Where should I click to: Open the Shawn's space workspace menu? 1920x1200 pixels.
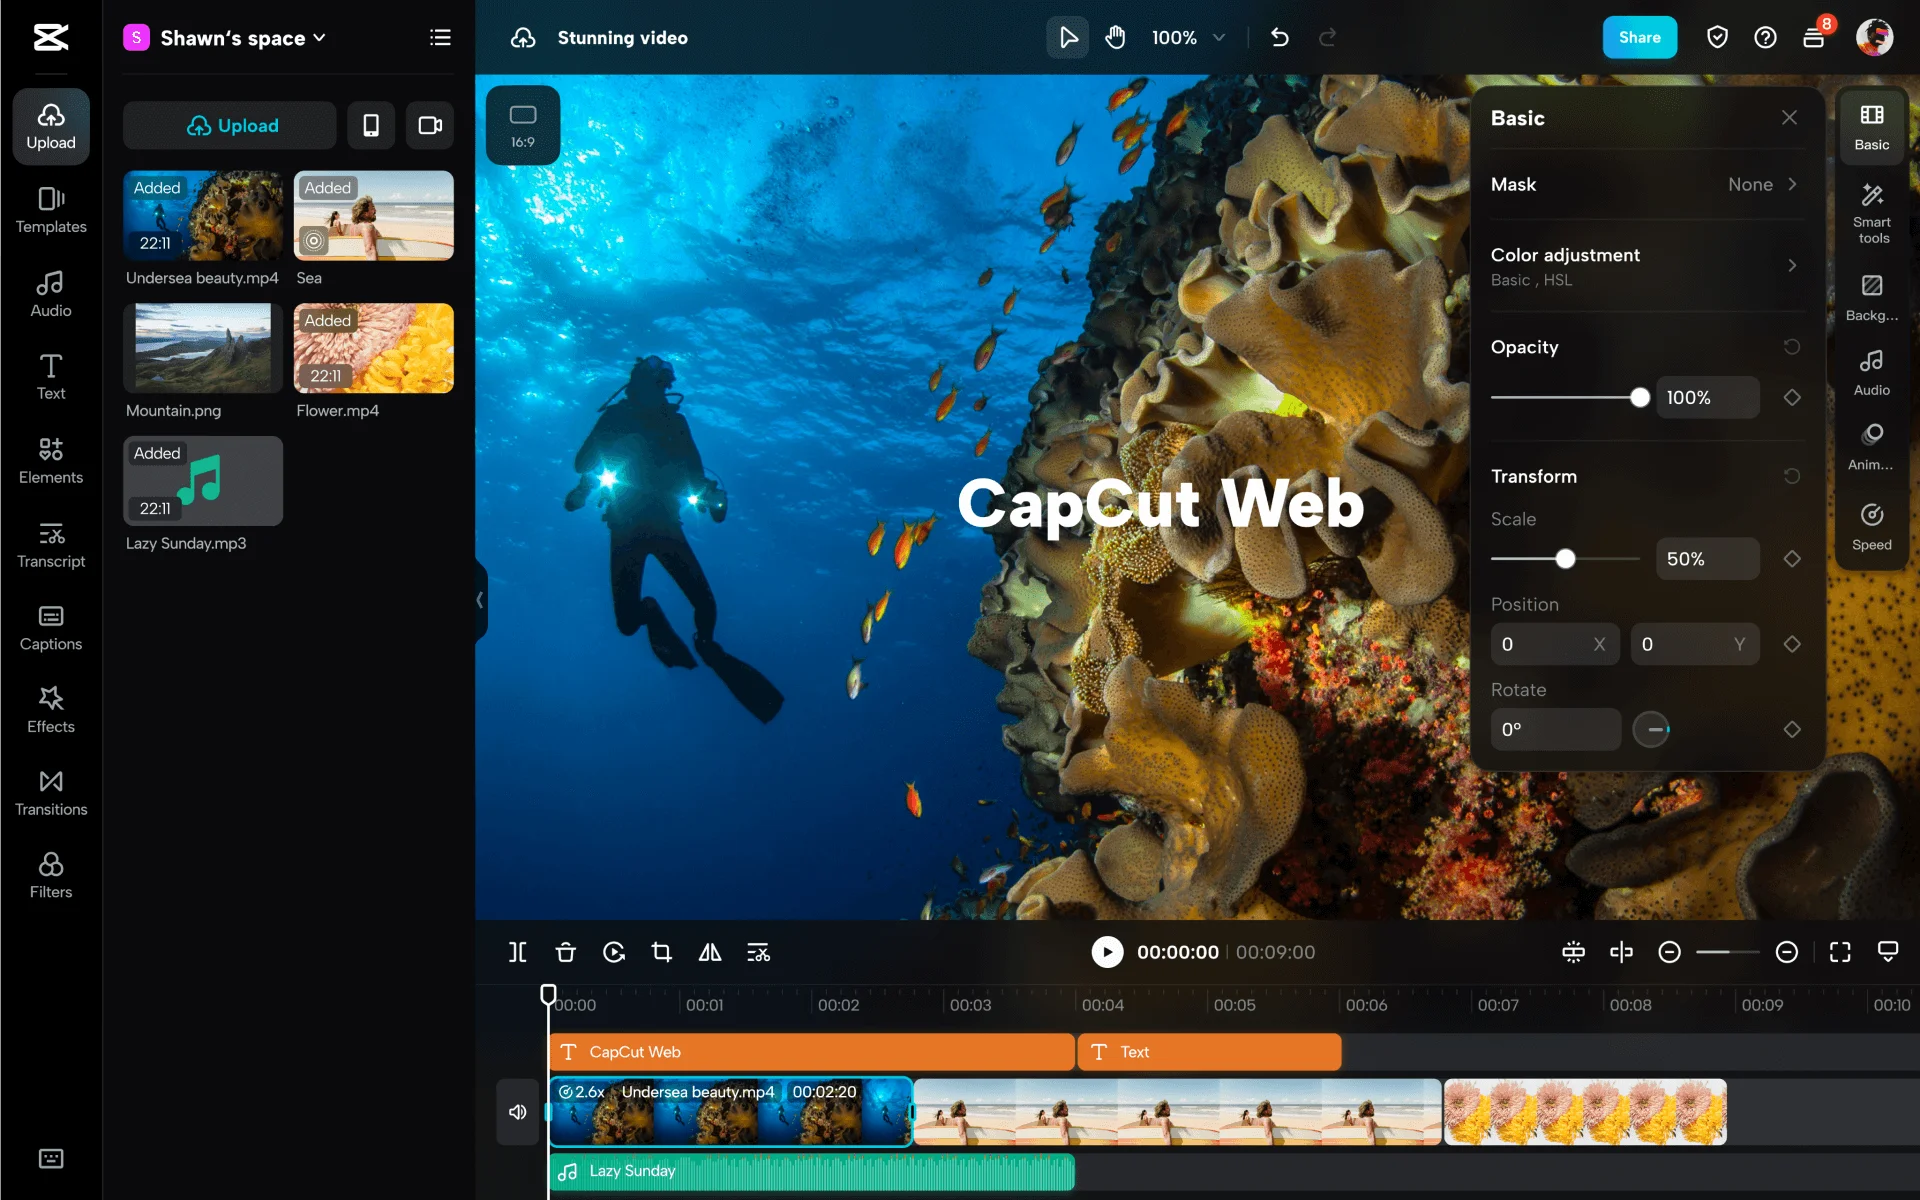point(228,37)
